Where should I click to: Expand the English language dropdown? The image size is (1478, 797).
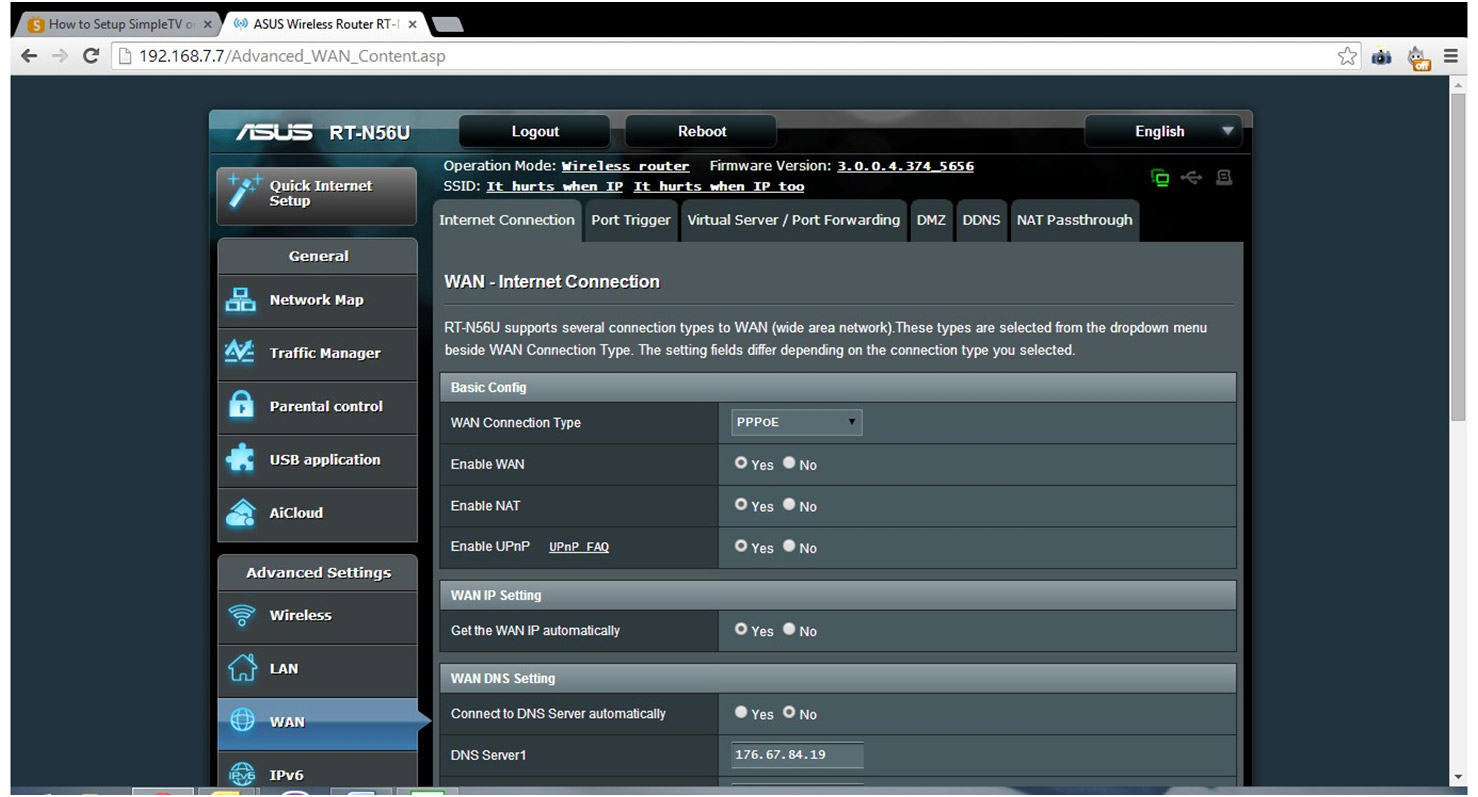coord(1165,131)
